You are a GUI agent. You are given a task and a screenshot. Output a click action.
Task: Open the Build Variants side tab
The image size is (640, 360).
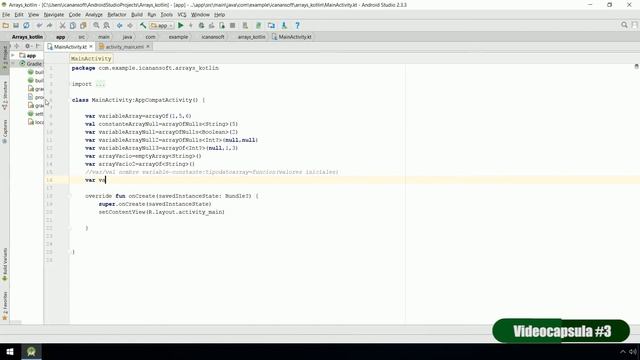[5, 264]
